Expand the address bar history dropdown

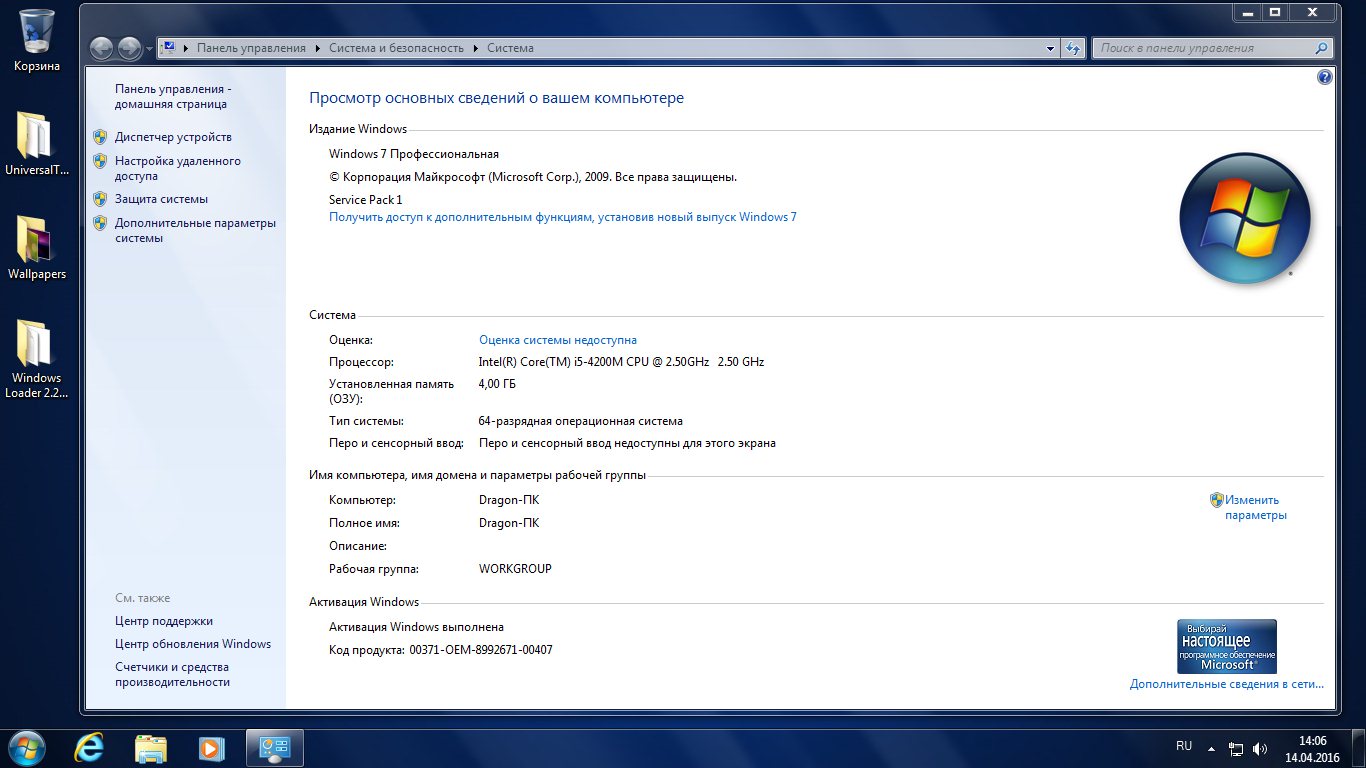click(x=1050, y=48)
